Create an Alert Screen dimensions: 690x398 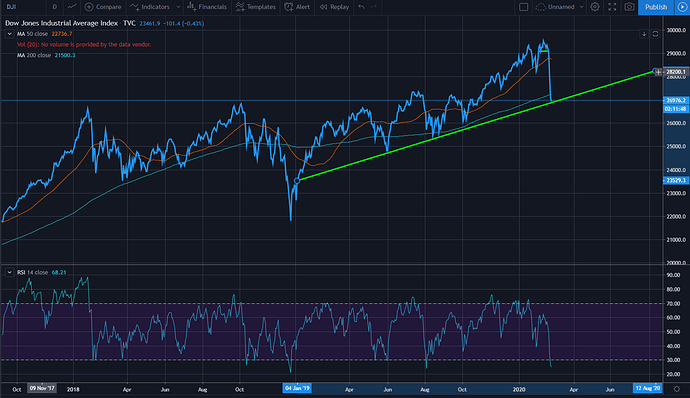coord(297,7)
